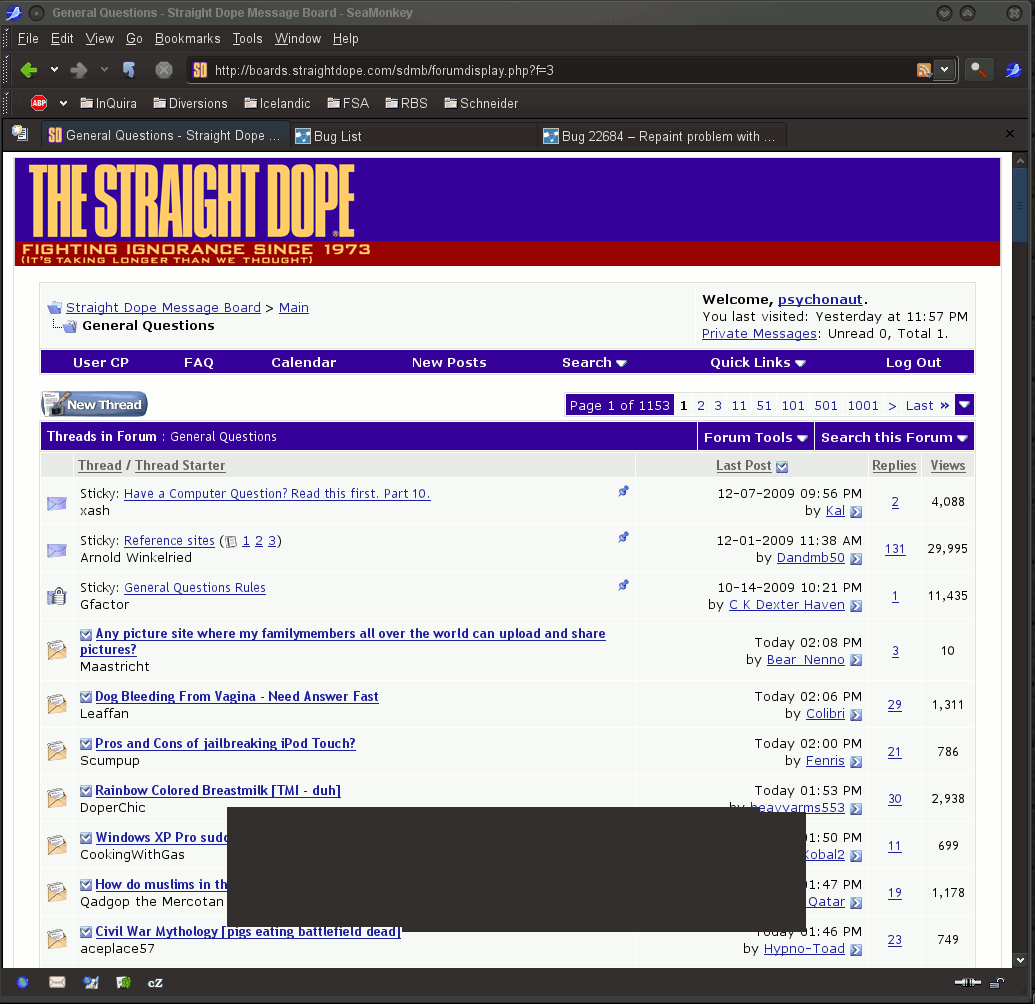The width and height of the screenshot is (1035, 1004).
Task: Toggle the Last Post sort order icon
Action: tap(782, 466)
